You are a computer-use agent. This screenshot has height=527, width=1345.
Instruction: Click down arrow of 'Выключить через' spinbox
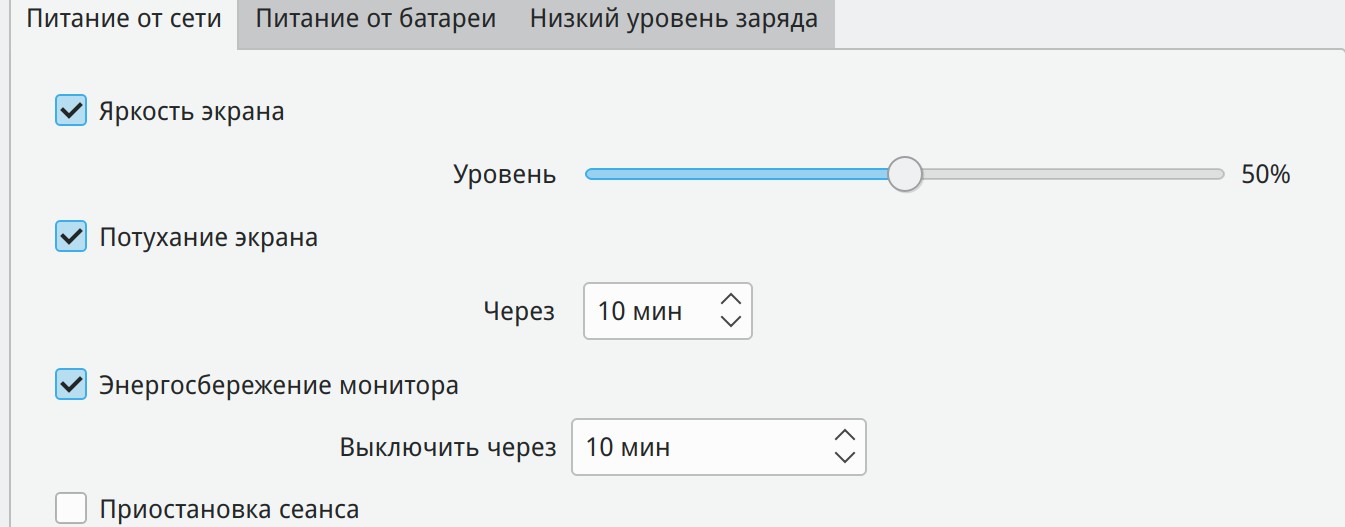pos(845,458)
